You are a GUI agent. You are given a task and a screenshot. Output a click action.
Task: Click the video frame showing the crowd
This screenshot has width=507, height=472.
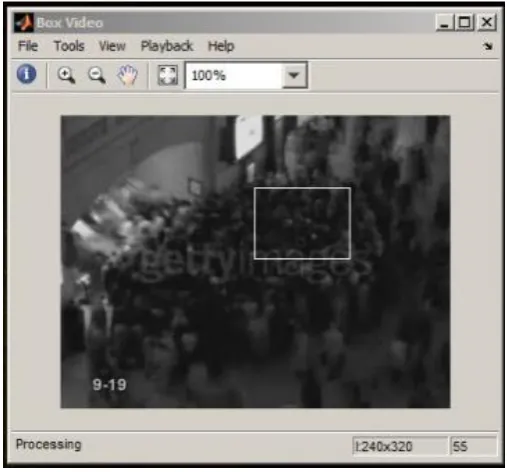[255, 262]
